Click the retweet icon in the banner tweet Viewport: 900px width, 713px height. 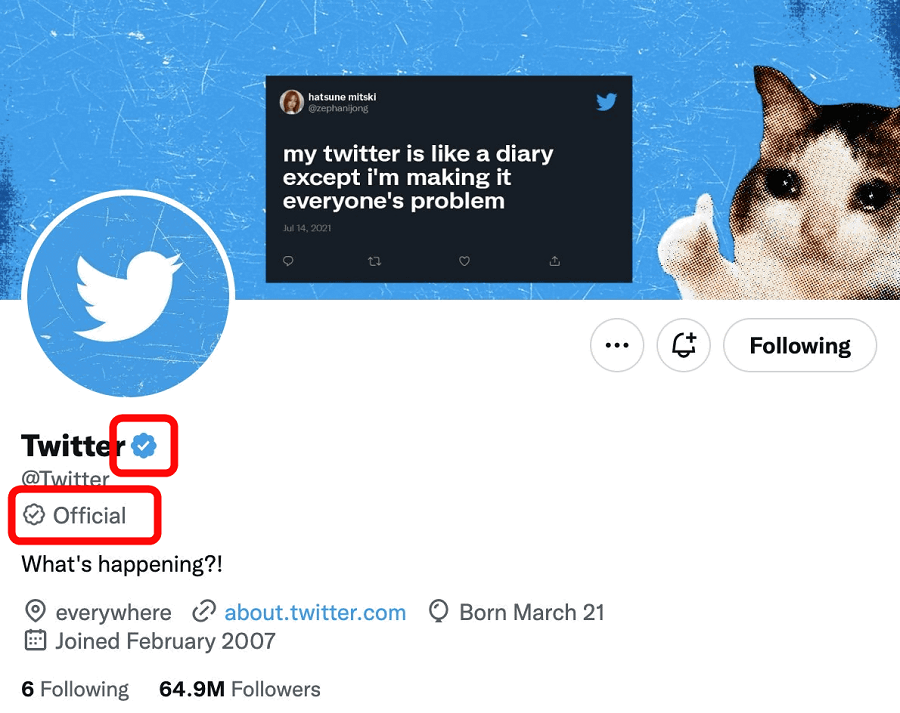pos(375,261)
